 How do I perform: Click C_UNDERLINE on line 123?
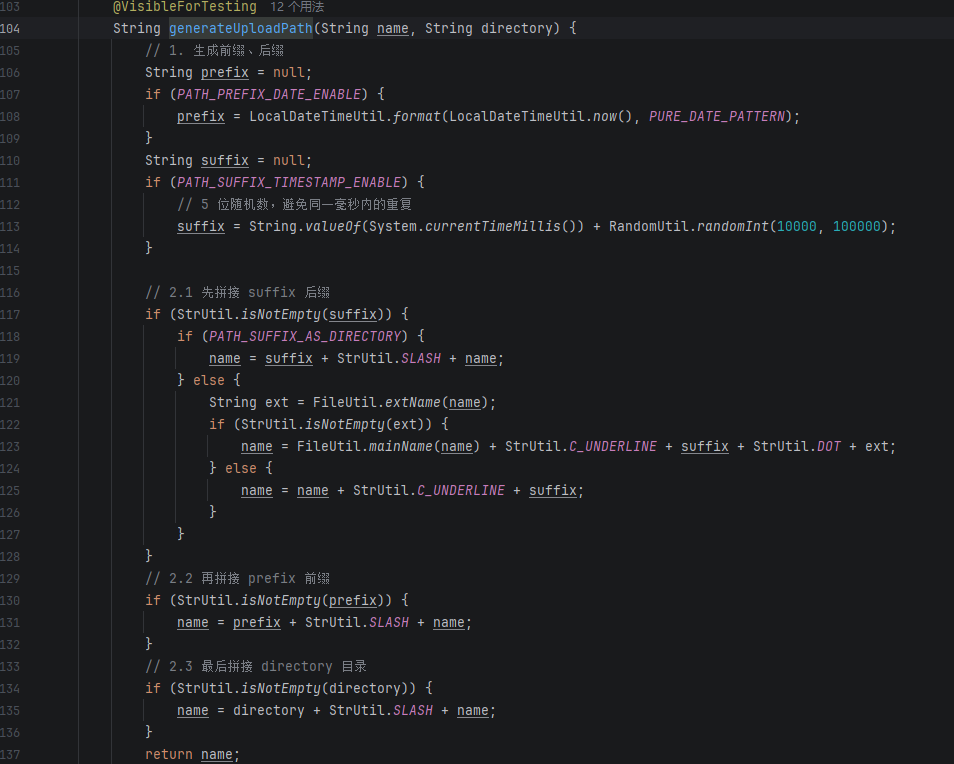[613, 446]
